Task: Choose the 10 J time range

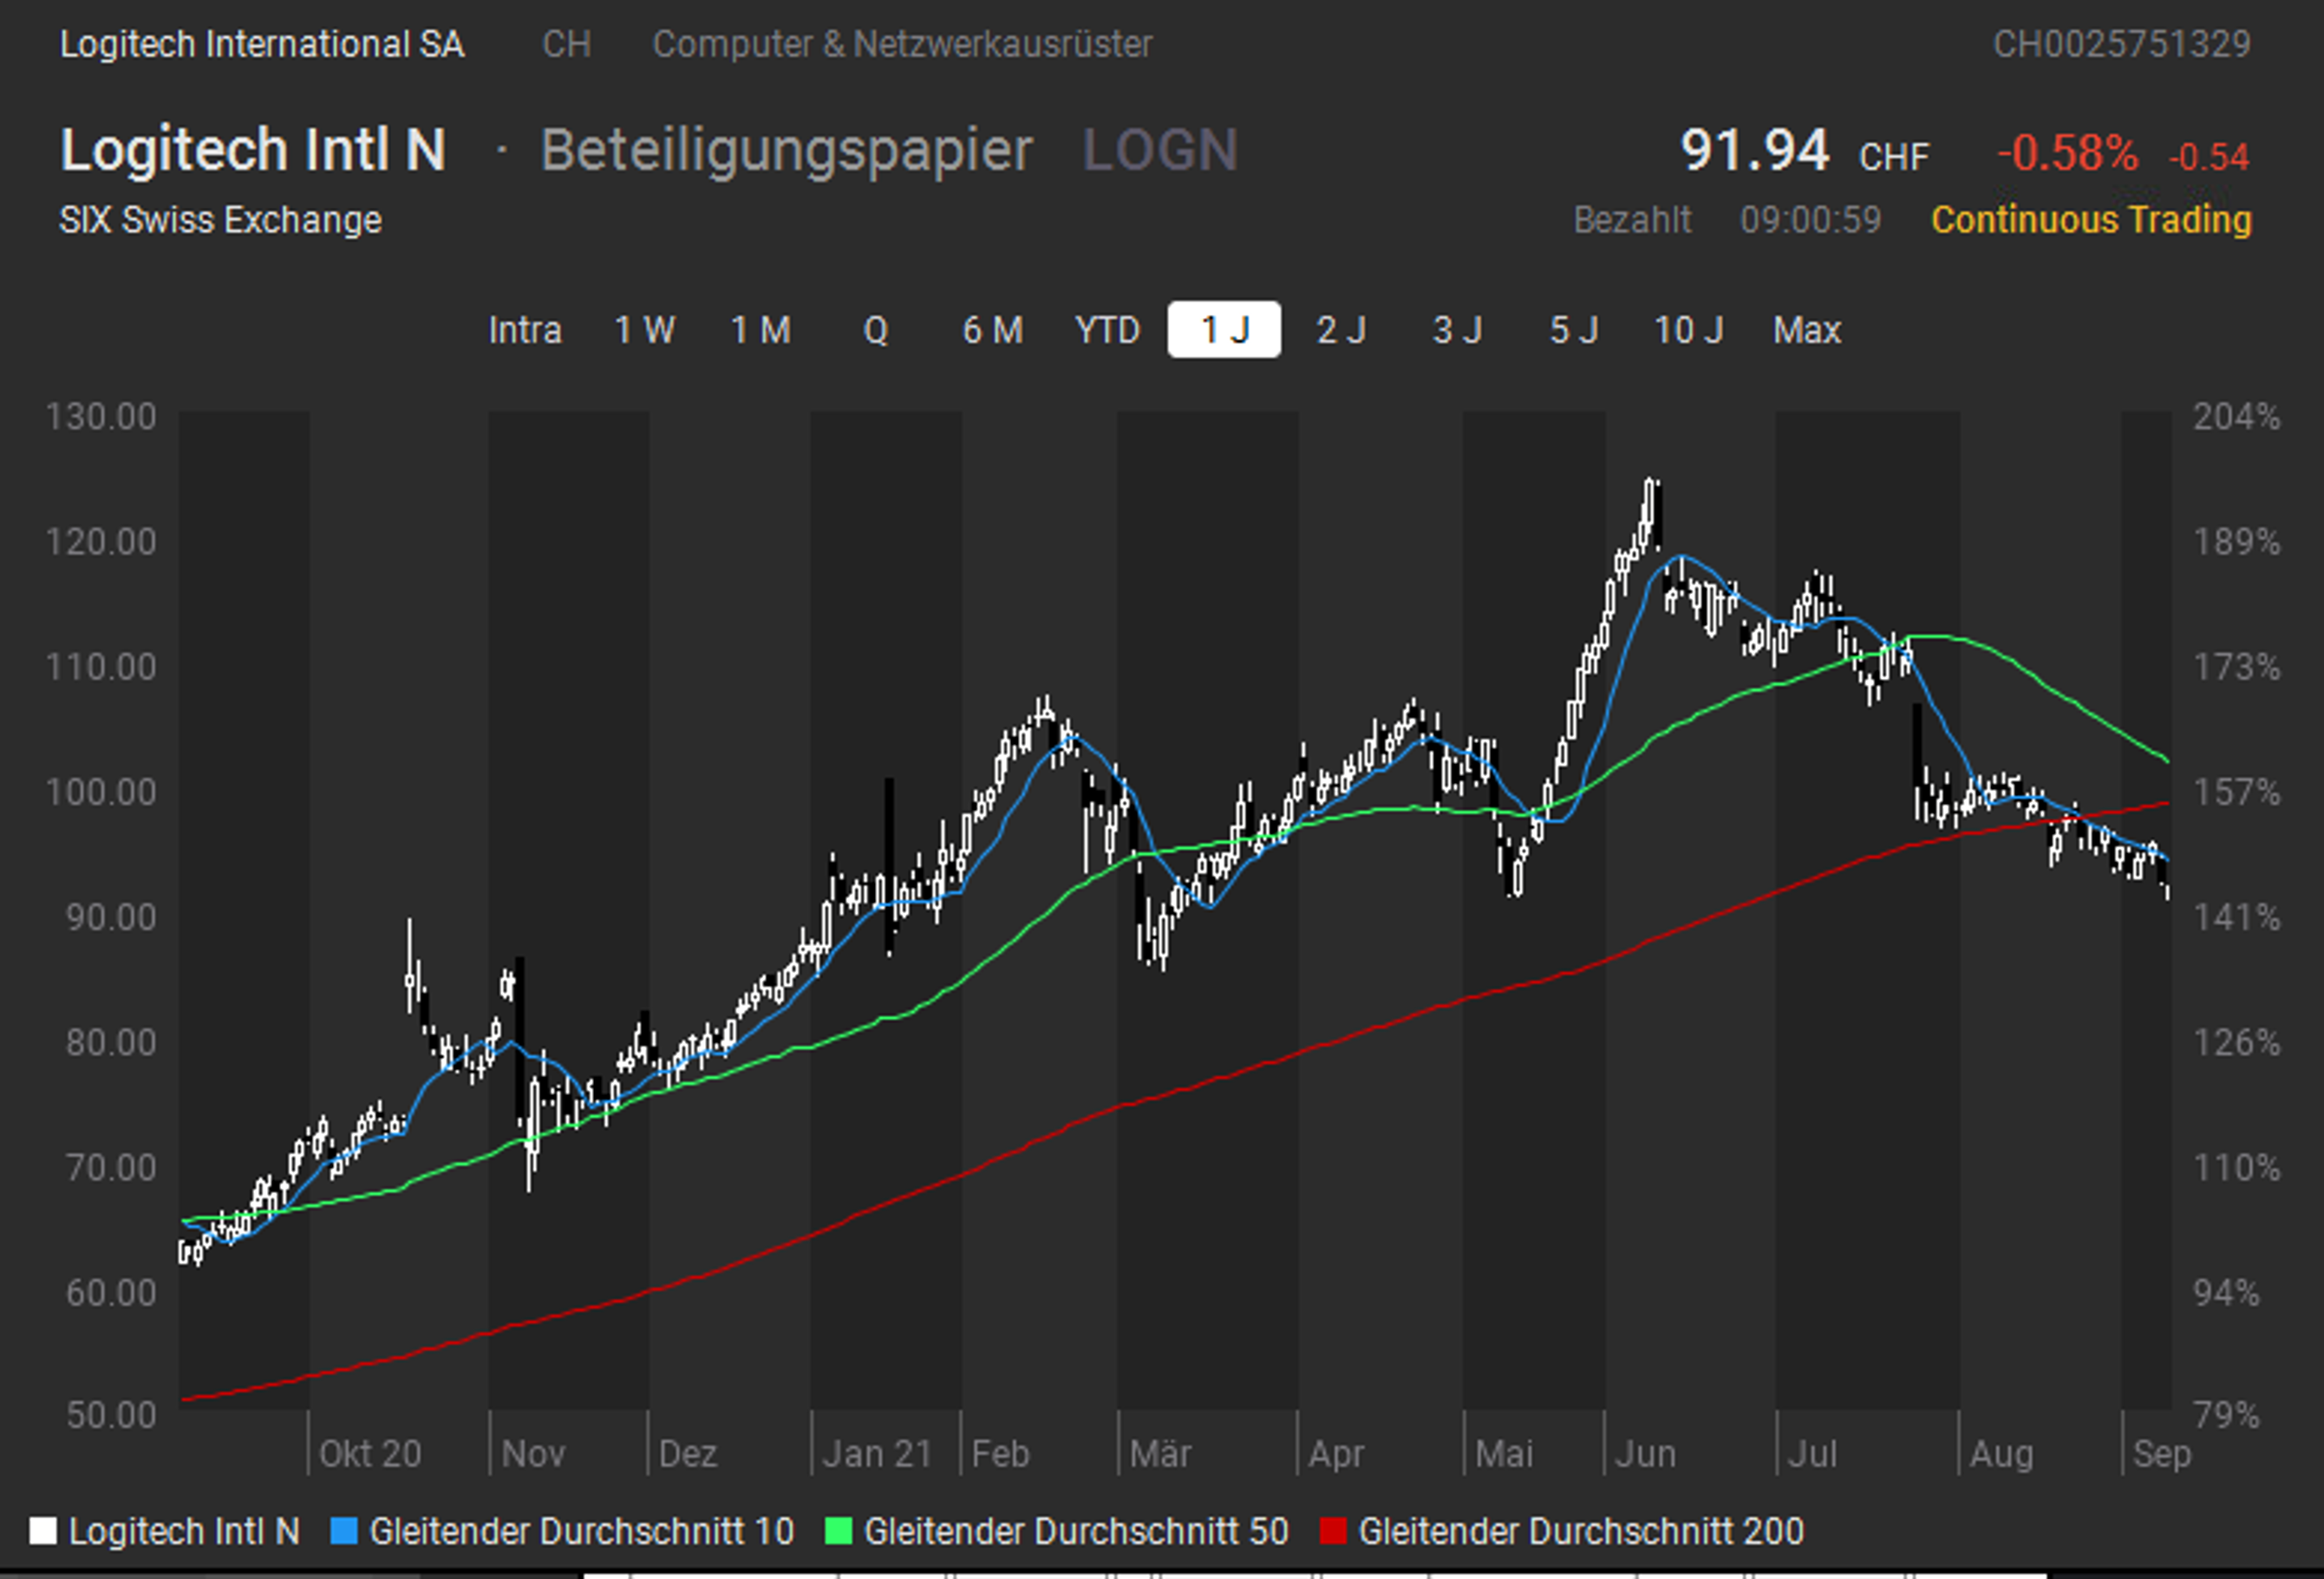Action: tap(1688, 330)
